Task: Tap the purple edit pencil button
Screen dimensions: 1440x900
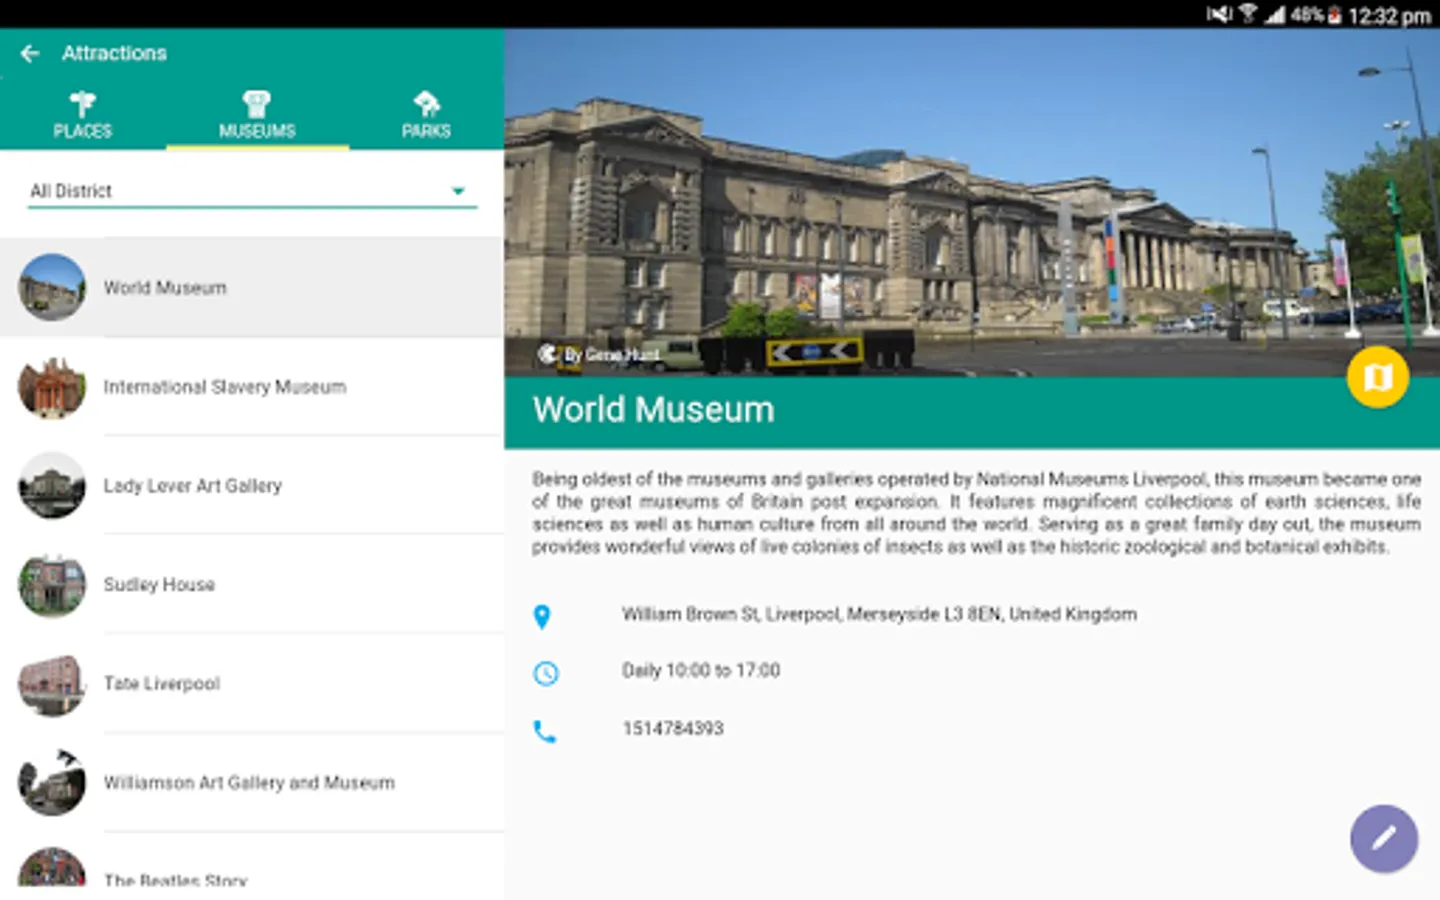Action: (x=1384, y=839)
